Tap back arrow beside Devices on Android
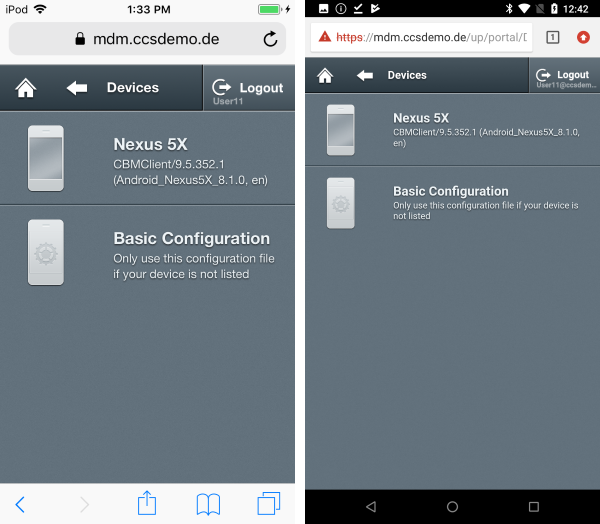 coord(365,75)
